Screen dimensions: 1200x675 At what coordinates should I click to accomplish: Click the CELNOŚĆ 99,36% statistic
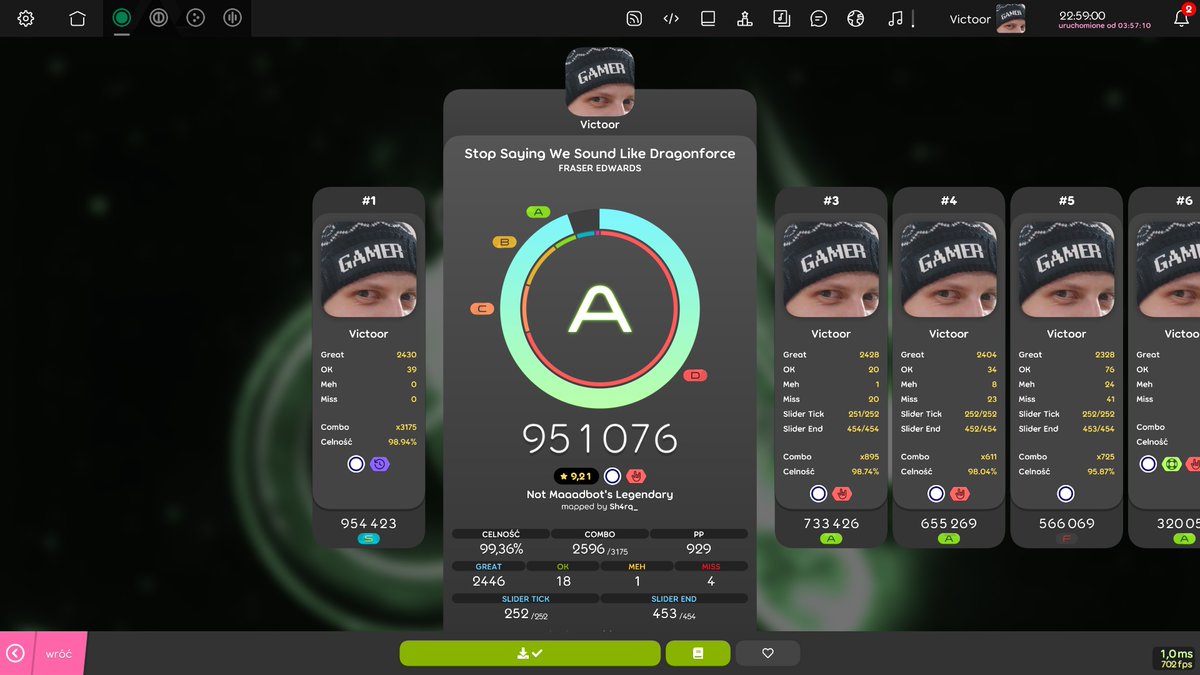(501, 542)
